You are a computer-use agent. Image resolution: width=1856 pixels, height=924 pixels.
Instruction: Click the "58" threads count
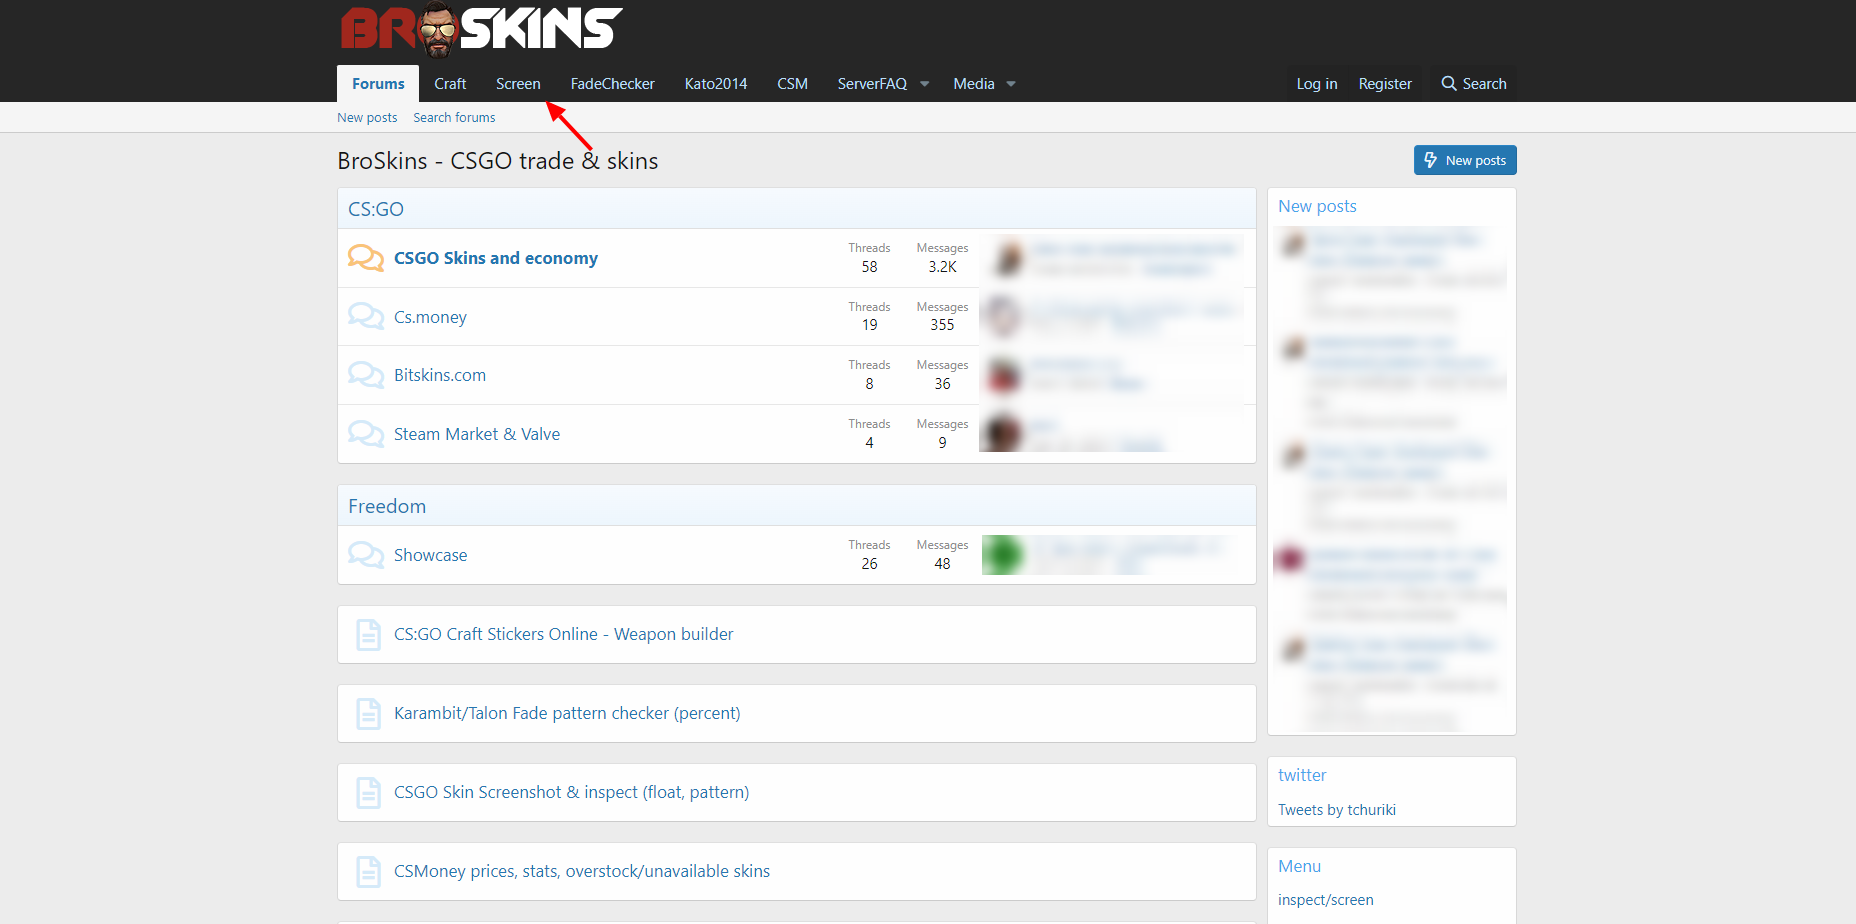(x=870, y=267)
